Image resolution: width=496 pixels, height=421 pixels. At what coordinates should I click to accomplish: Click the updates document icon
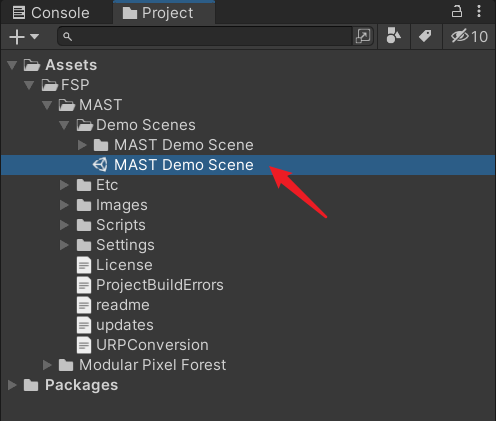point(84,325)
